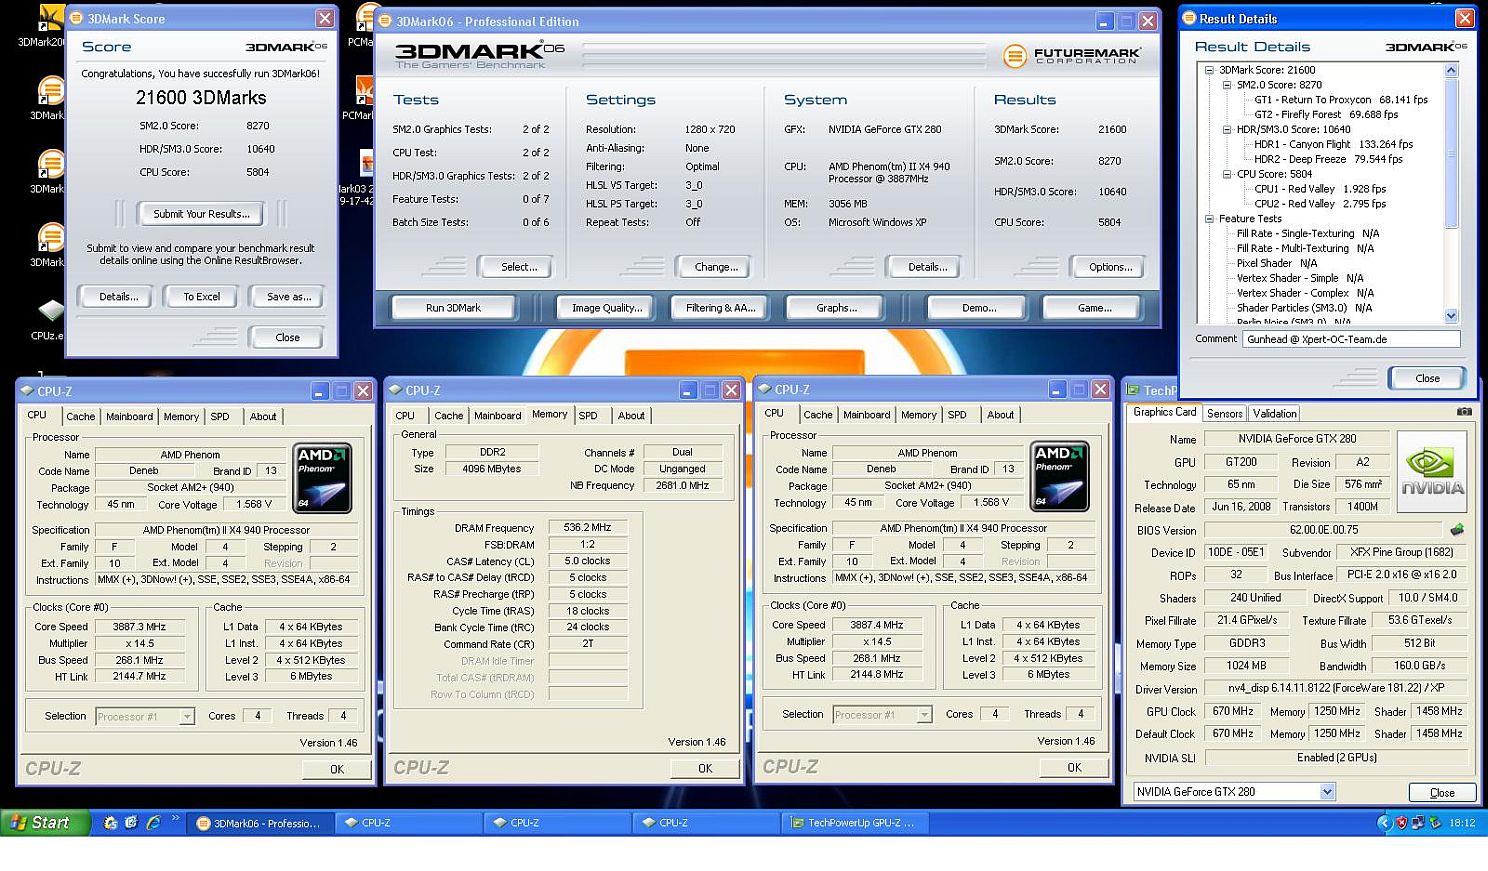
Task: Export score with To Excel button
Action: click(201, 296)
